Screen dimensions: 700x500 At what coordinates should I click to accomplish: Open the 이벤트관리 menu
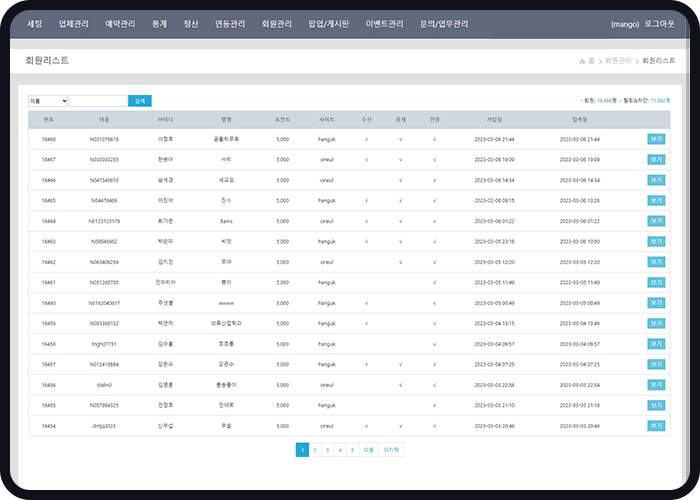(384, 24)
